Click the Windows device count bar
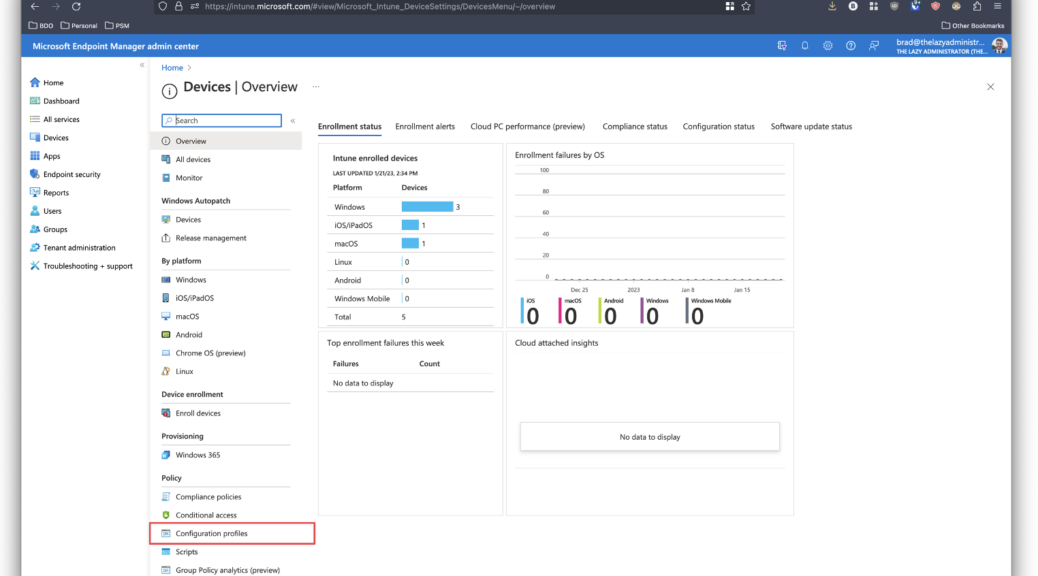 (427, 207)
